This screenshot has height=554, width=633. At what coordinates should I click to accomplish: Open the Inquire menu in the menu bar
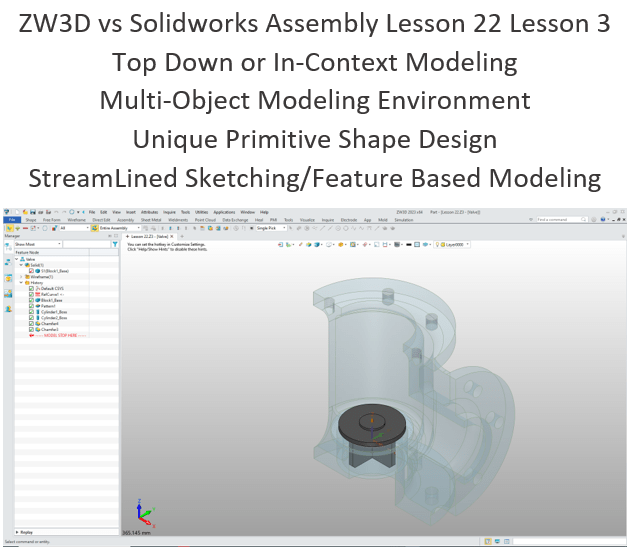click(x=175, y=212)
